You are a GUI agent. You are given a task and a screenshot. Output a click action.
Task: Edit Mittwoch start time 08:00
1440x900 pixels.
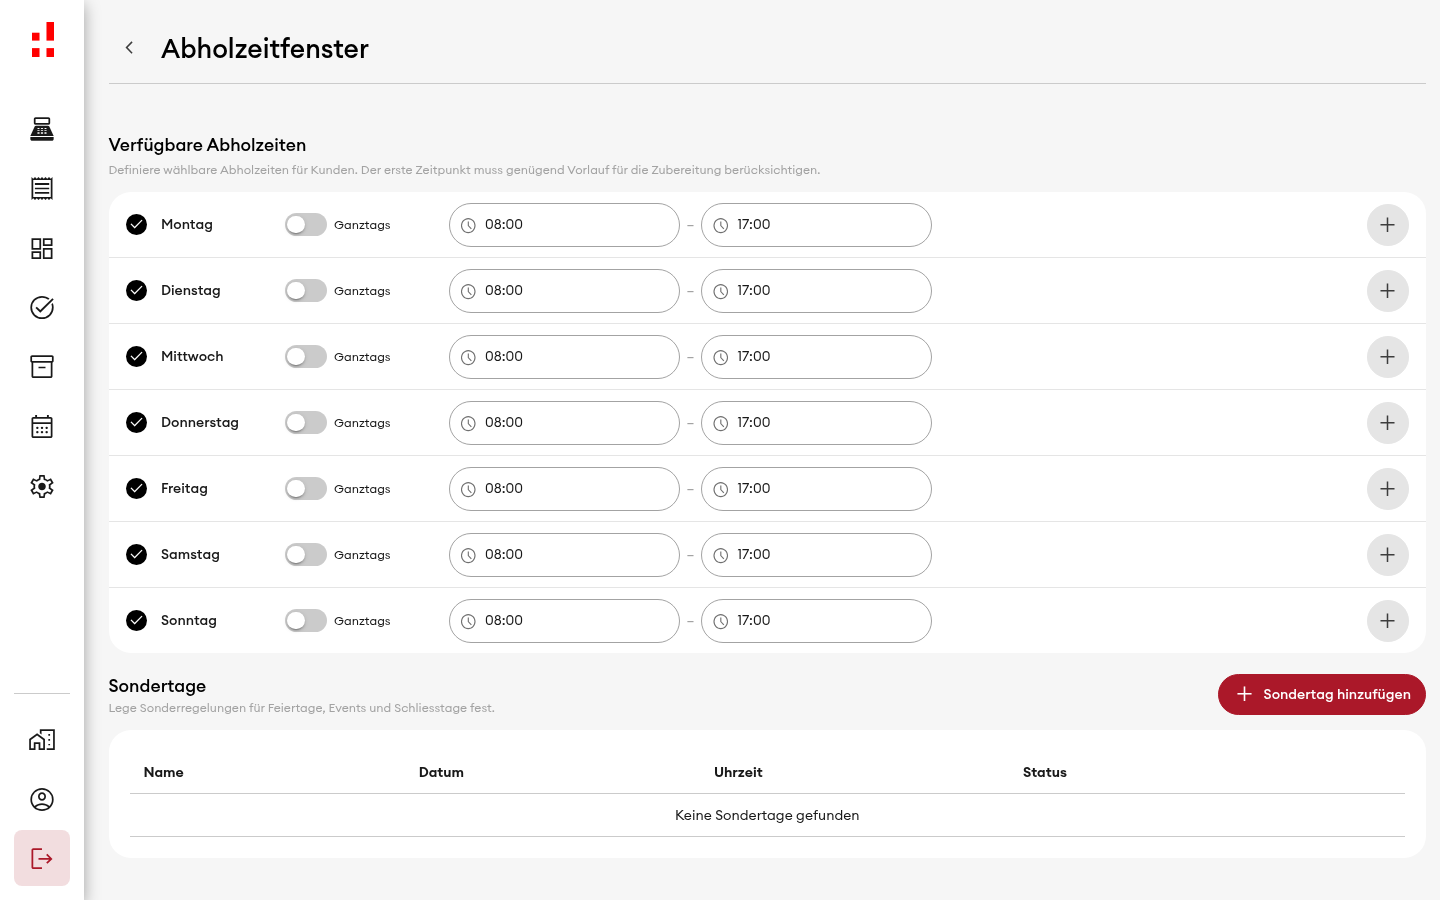click(x=564, y=357)
